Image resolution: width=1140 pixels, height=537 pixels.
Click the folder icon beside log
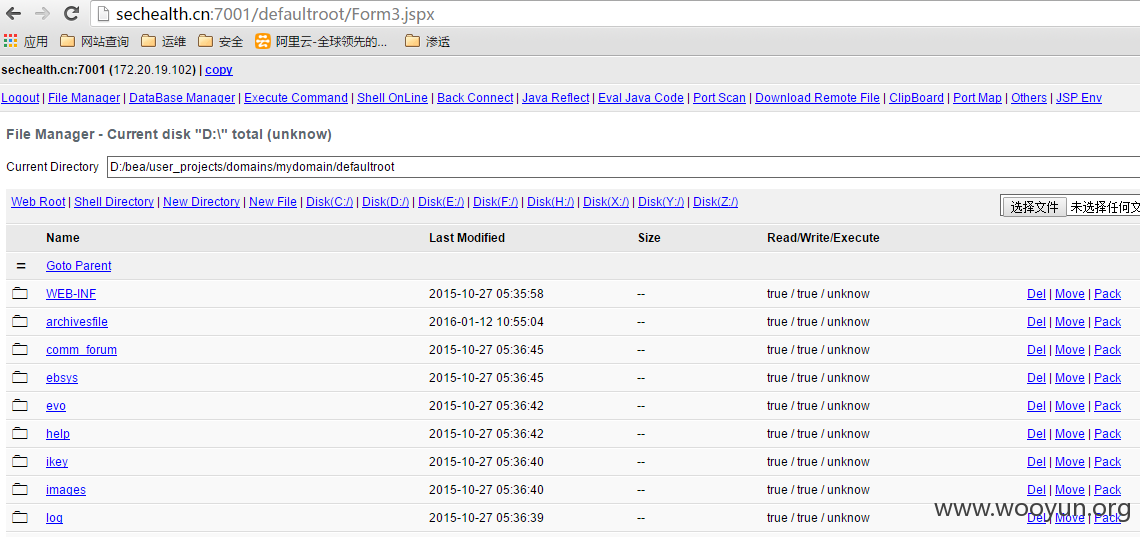click(20, 517)
